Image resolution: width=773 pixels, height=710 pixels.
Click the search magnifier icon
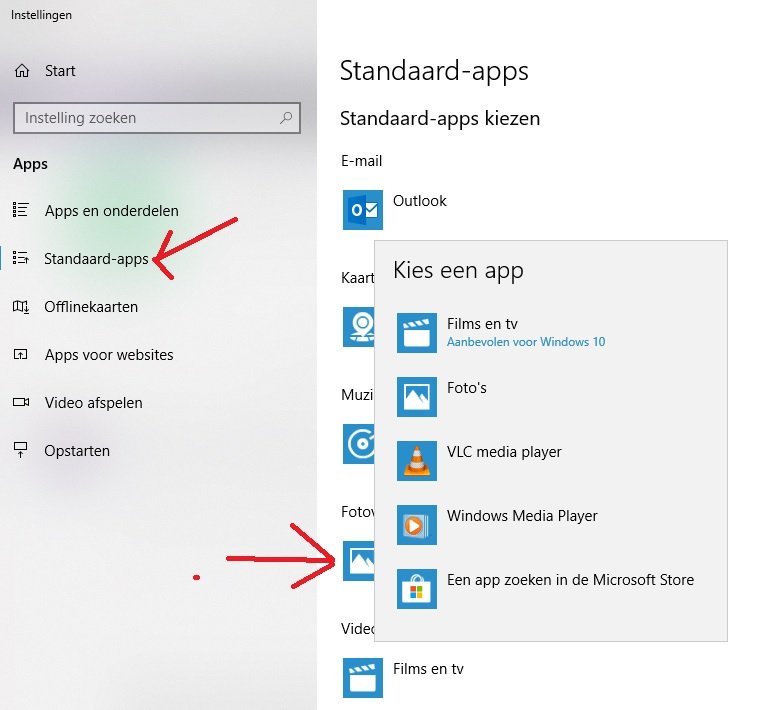286,118
